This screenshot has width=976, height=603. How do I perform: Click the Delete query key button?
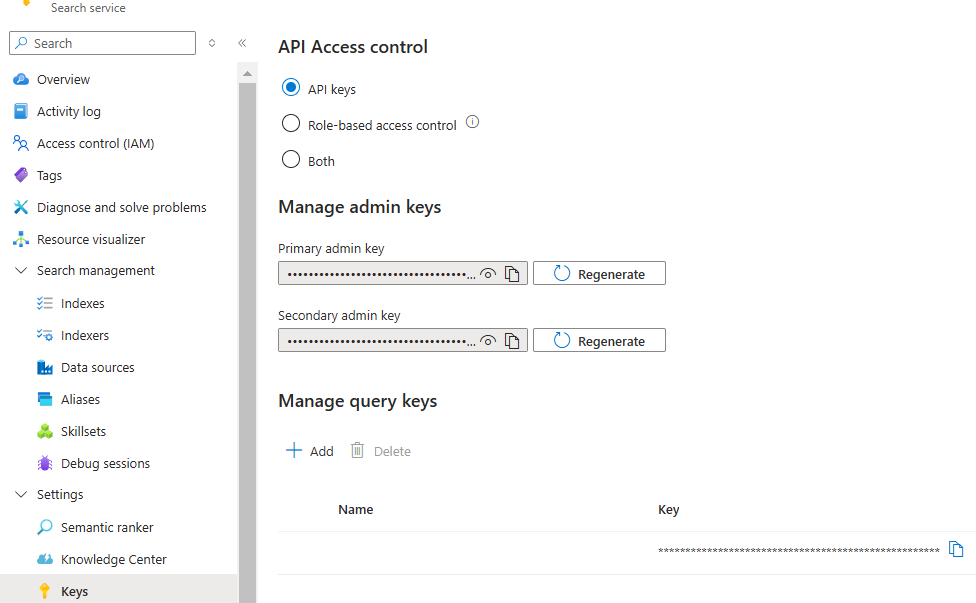380,451
